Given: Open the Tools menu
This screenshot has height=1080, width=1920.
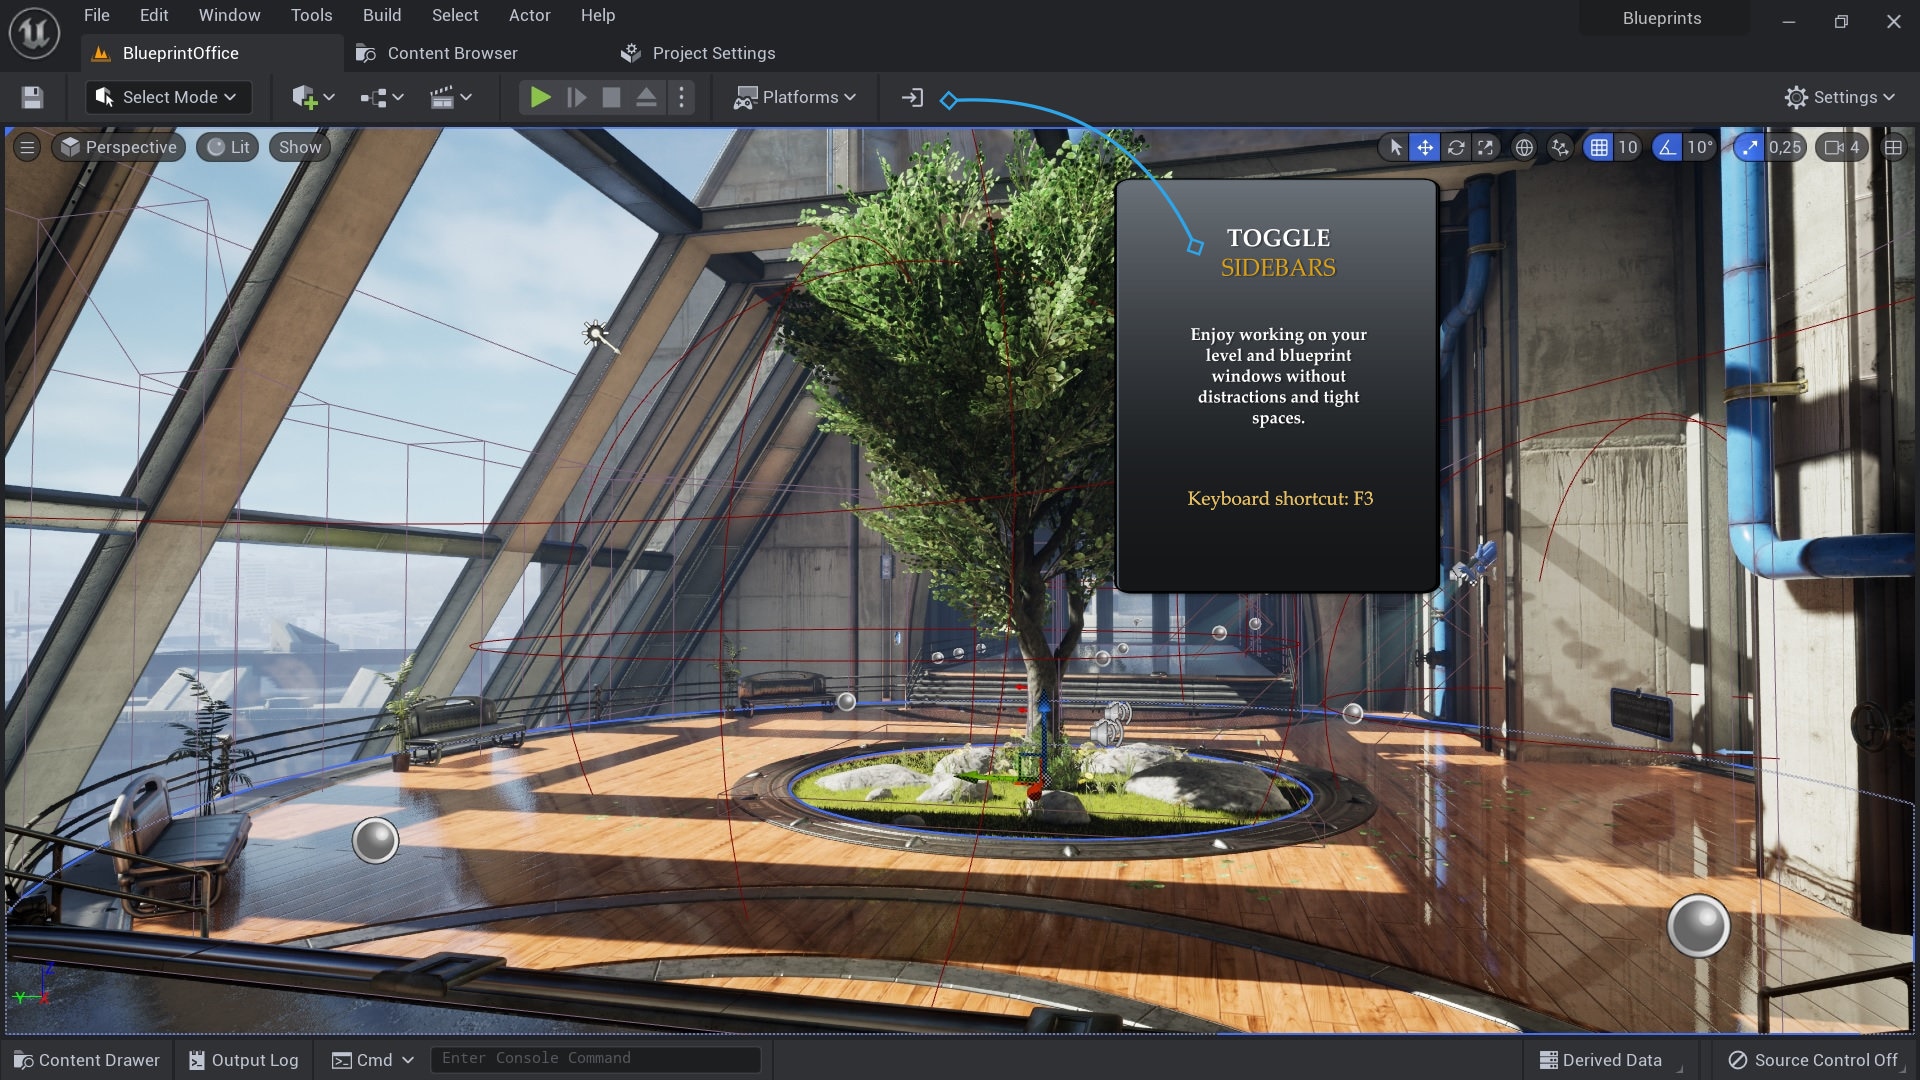Looking at the screenshot, I should 311,15.
